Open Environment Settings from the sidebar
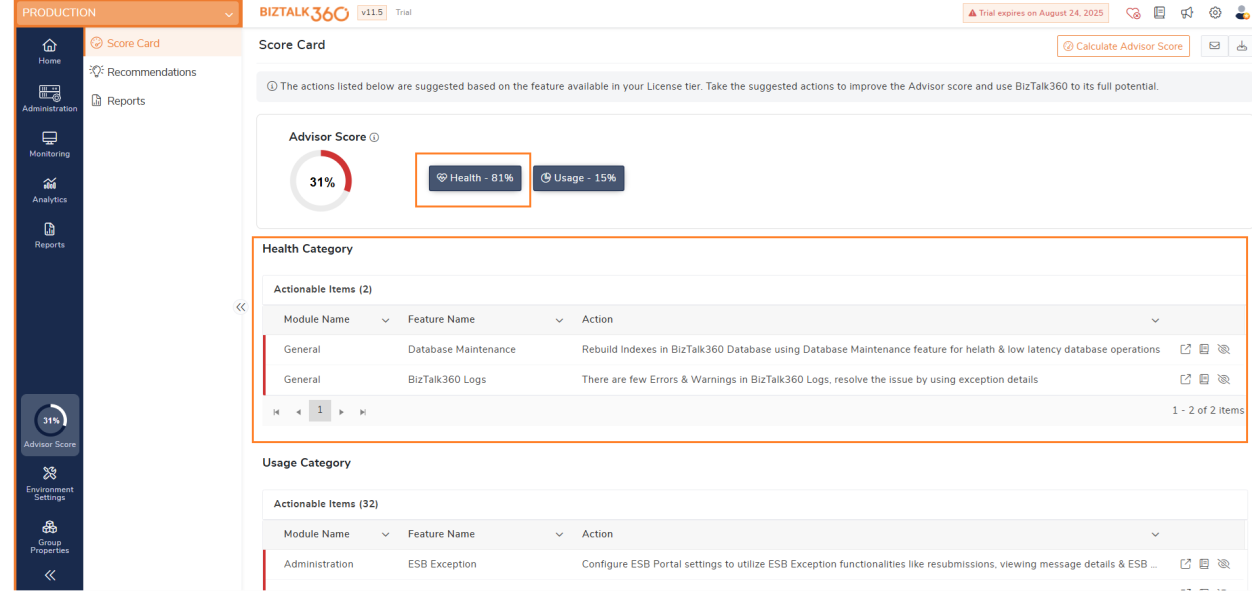This screenshot has width=1252, height=591. (49, 480)
